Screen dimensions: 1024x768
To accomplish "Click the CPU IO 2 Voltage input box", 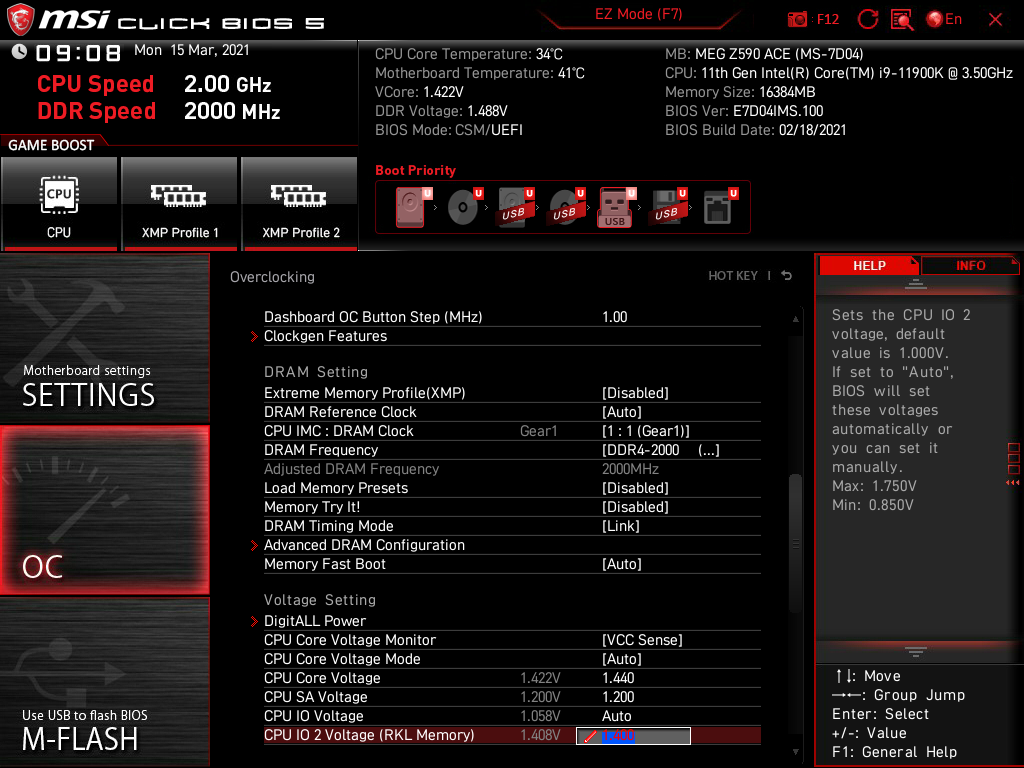I will point(633,735).
